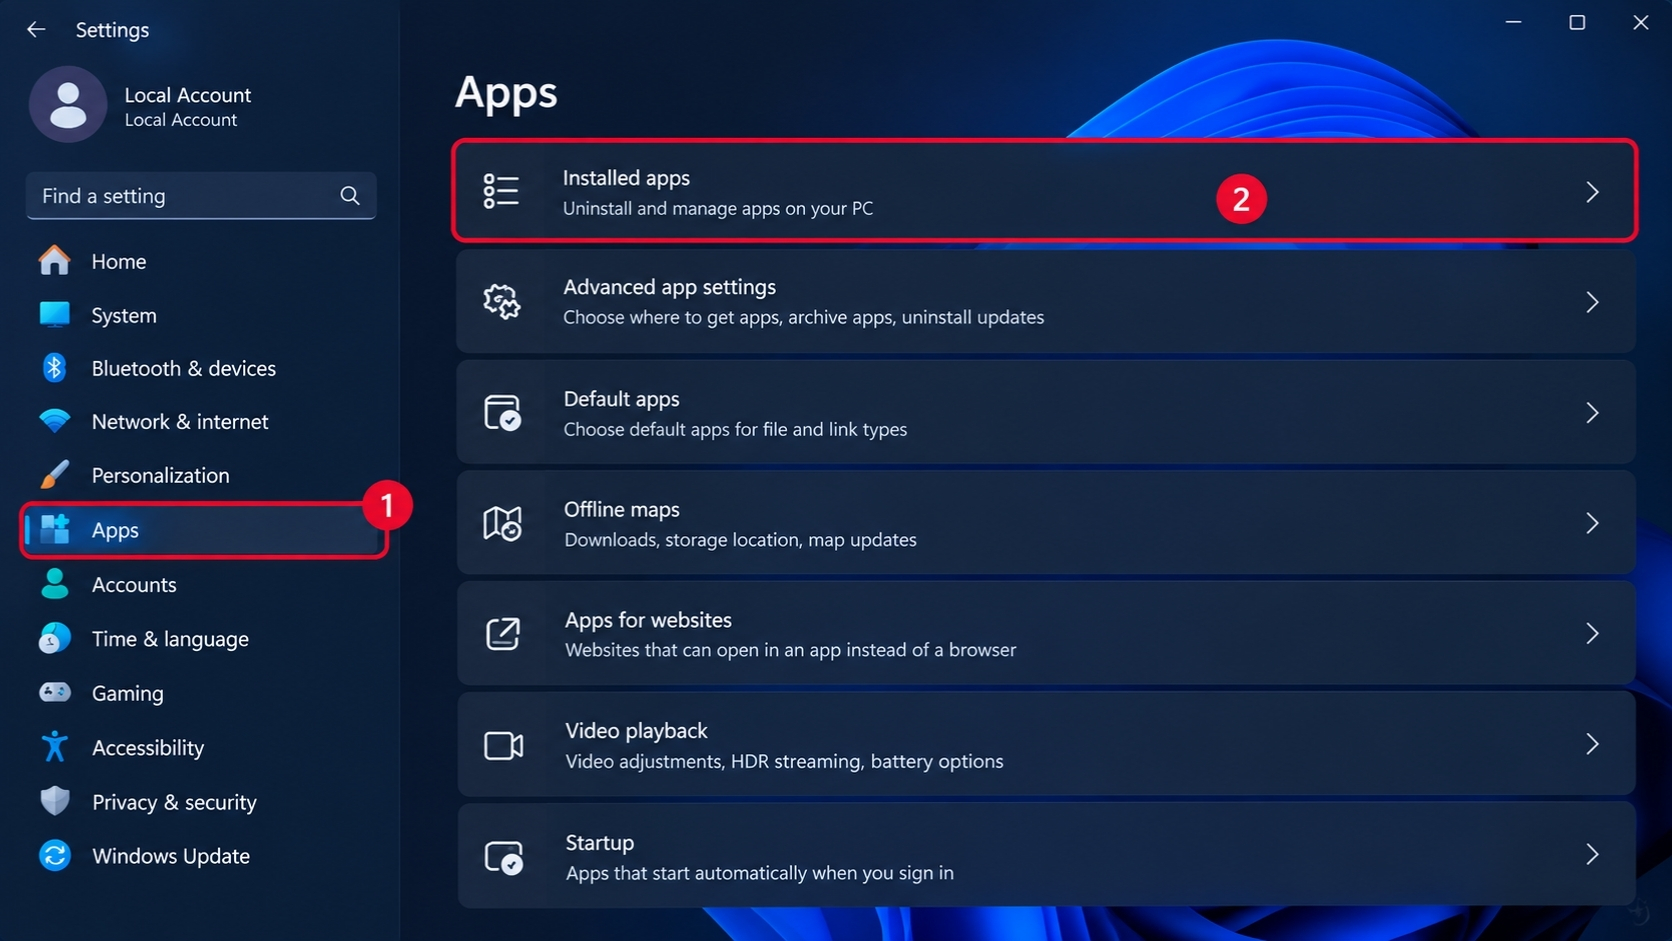Open Accounts section label

[x=134, y=584]
